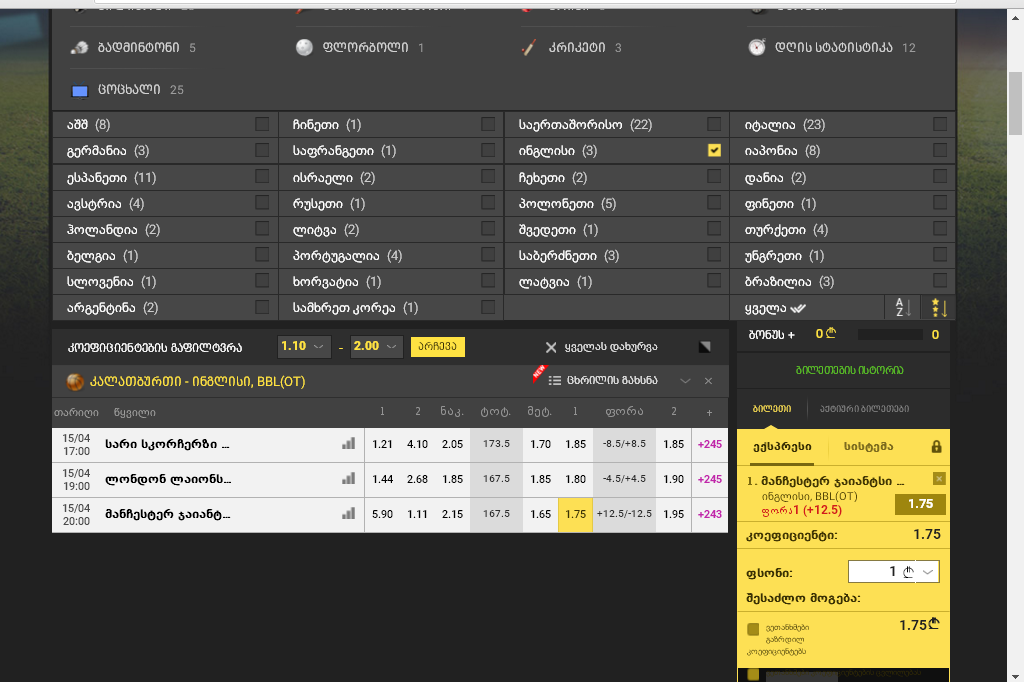Open statistics chart icon for ლონდონ ლაიონს
This screenshot has height=682, width=1024.
[x=348, y=479]
